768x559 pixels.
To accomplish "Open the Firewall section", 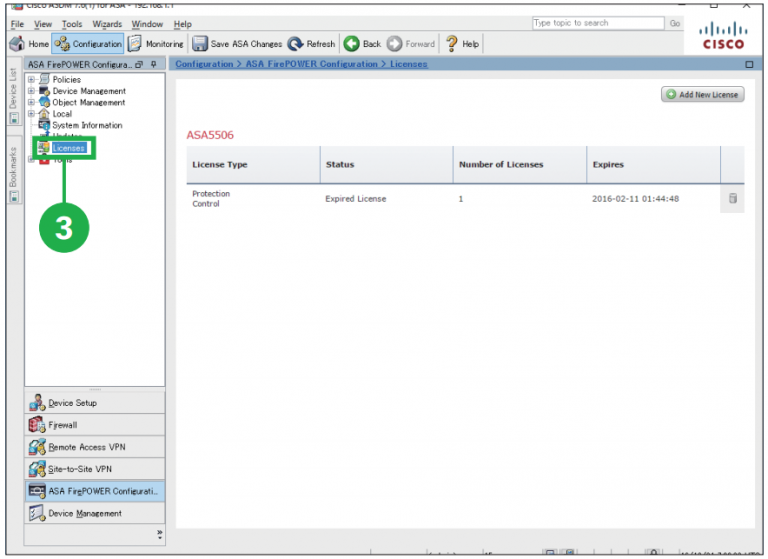I will coord(95,425).
